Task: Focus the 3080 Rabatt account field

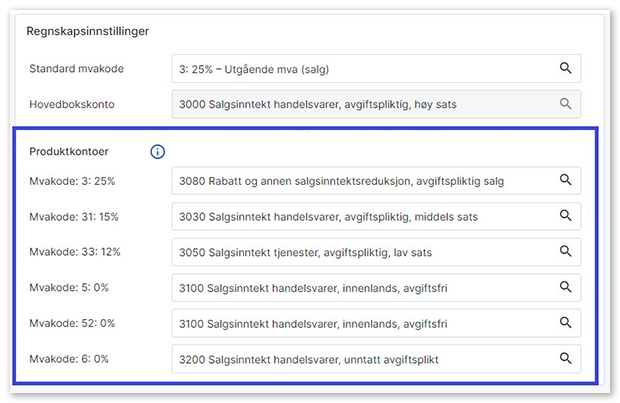Action: click(x=360, y=180)
